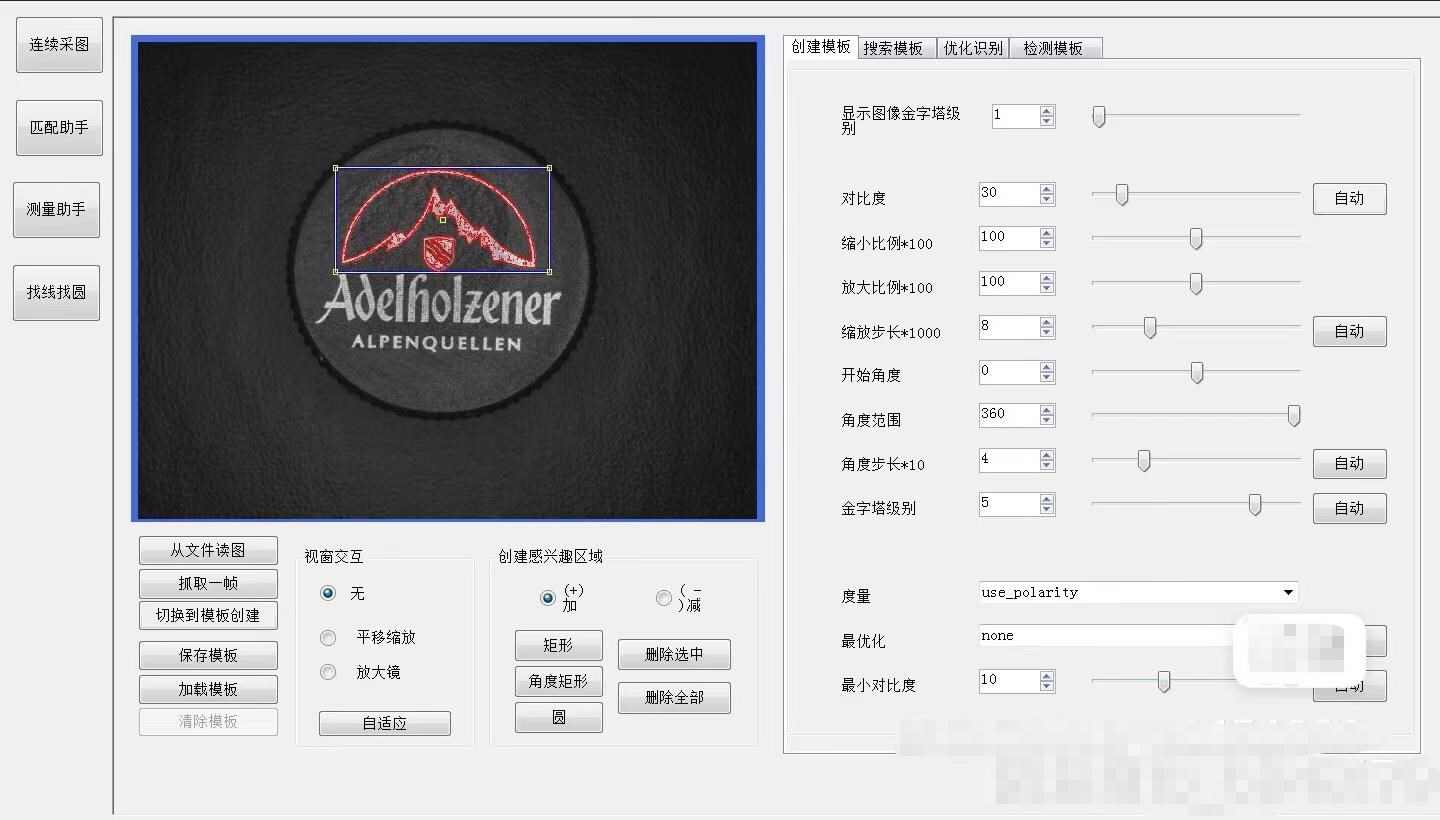Click the 缩小比例*100 slider handle
This screenshot has height=820, width=1440.
[1196, 238]
